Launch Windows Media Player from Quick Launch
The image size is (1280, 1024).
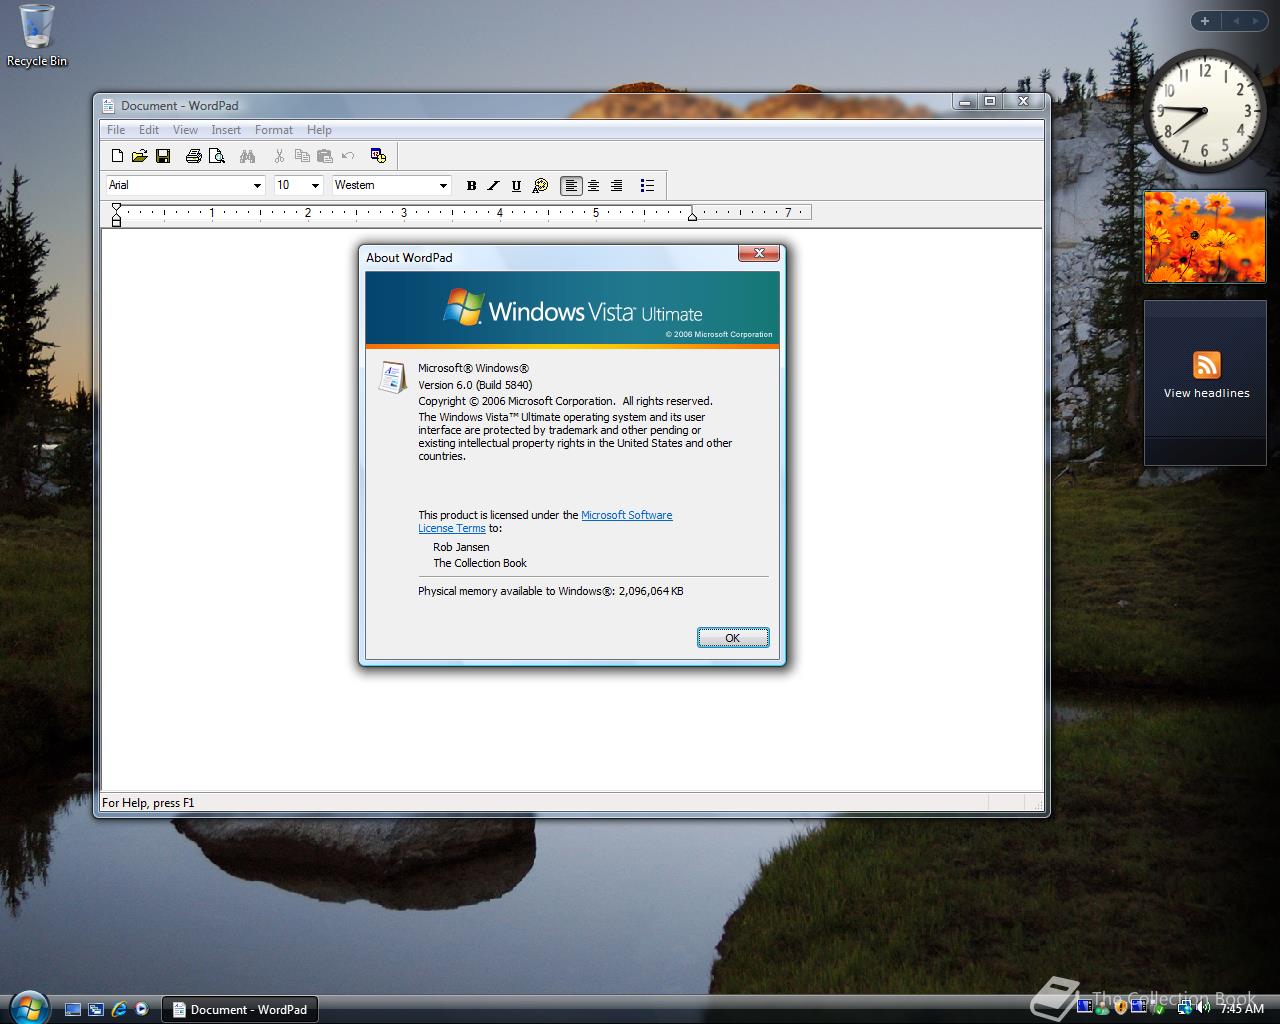(x=142, y=1010)
